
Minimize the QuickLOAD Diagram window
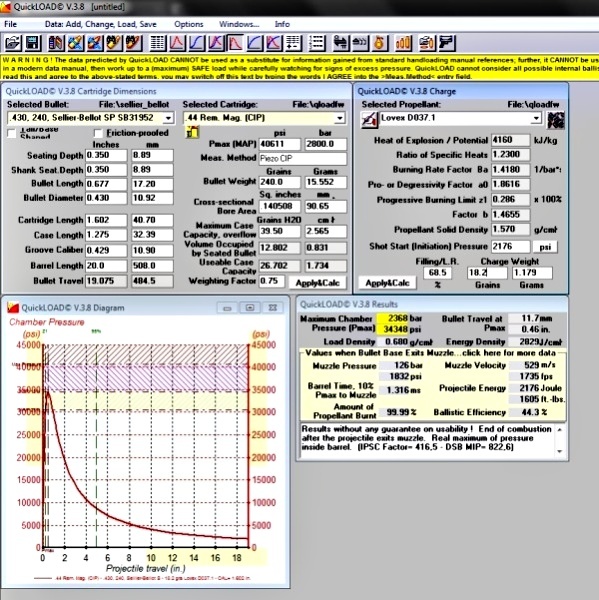coord(227,308)
